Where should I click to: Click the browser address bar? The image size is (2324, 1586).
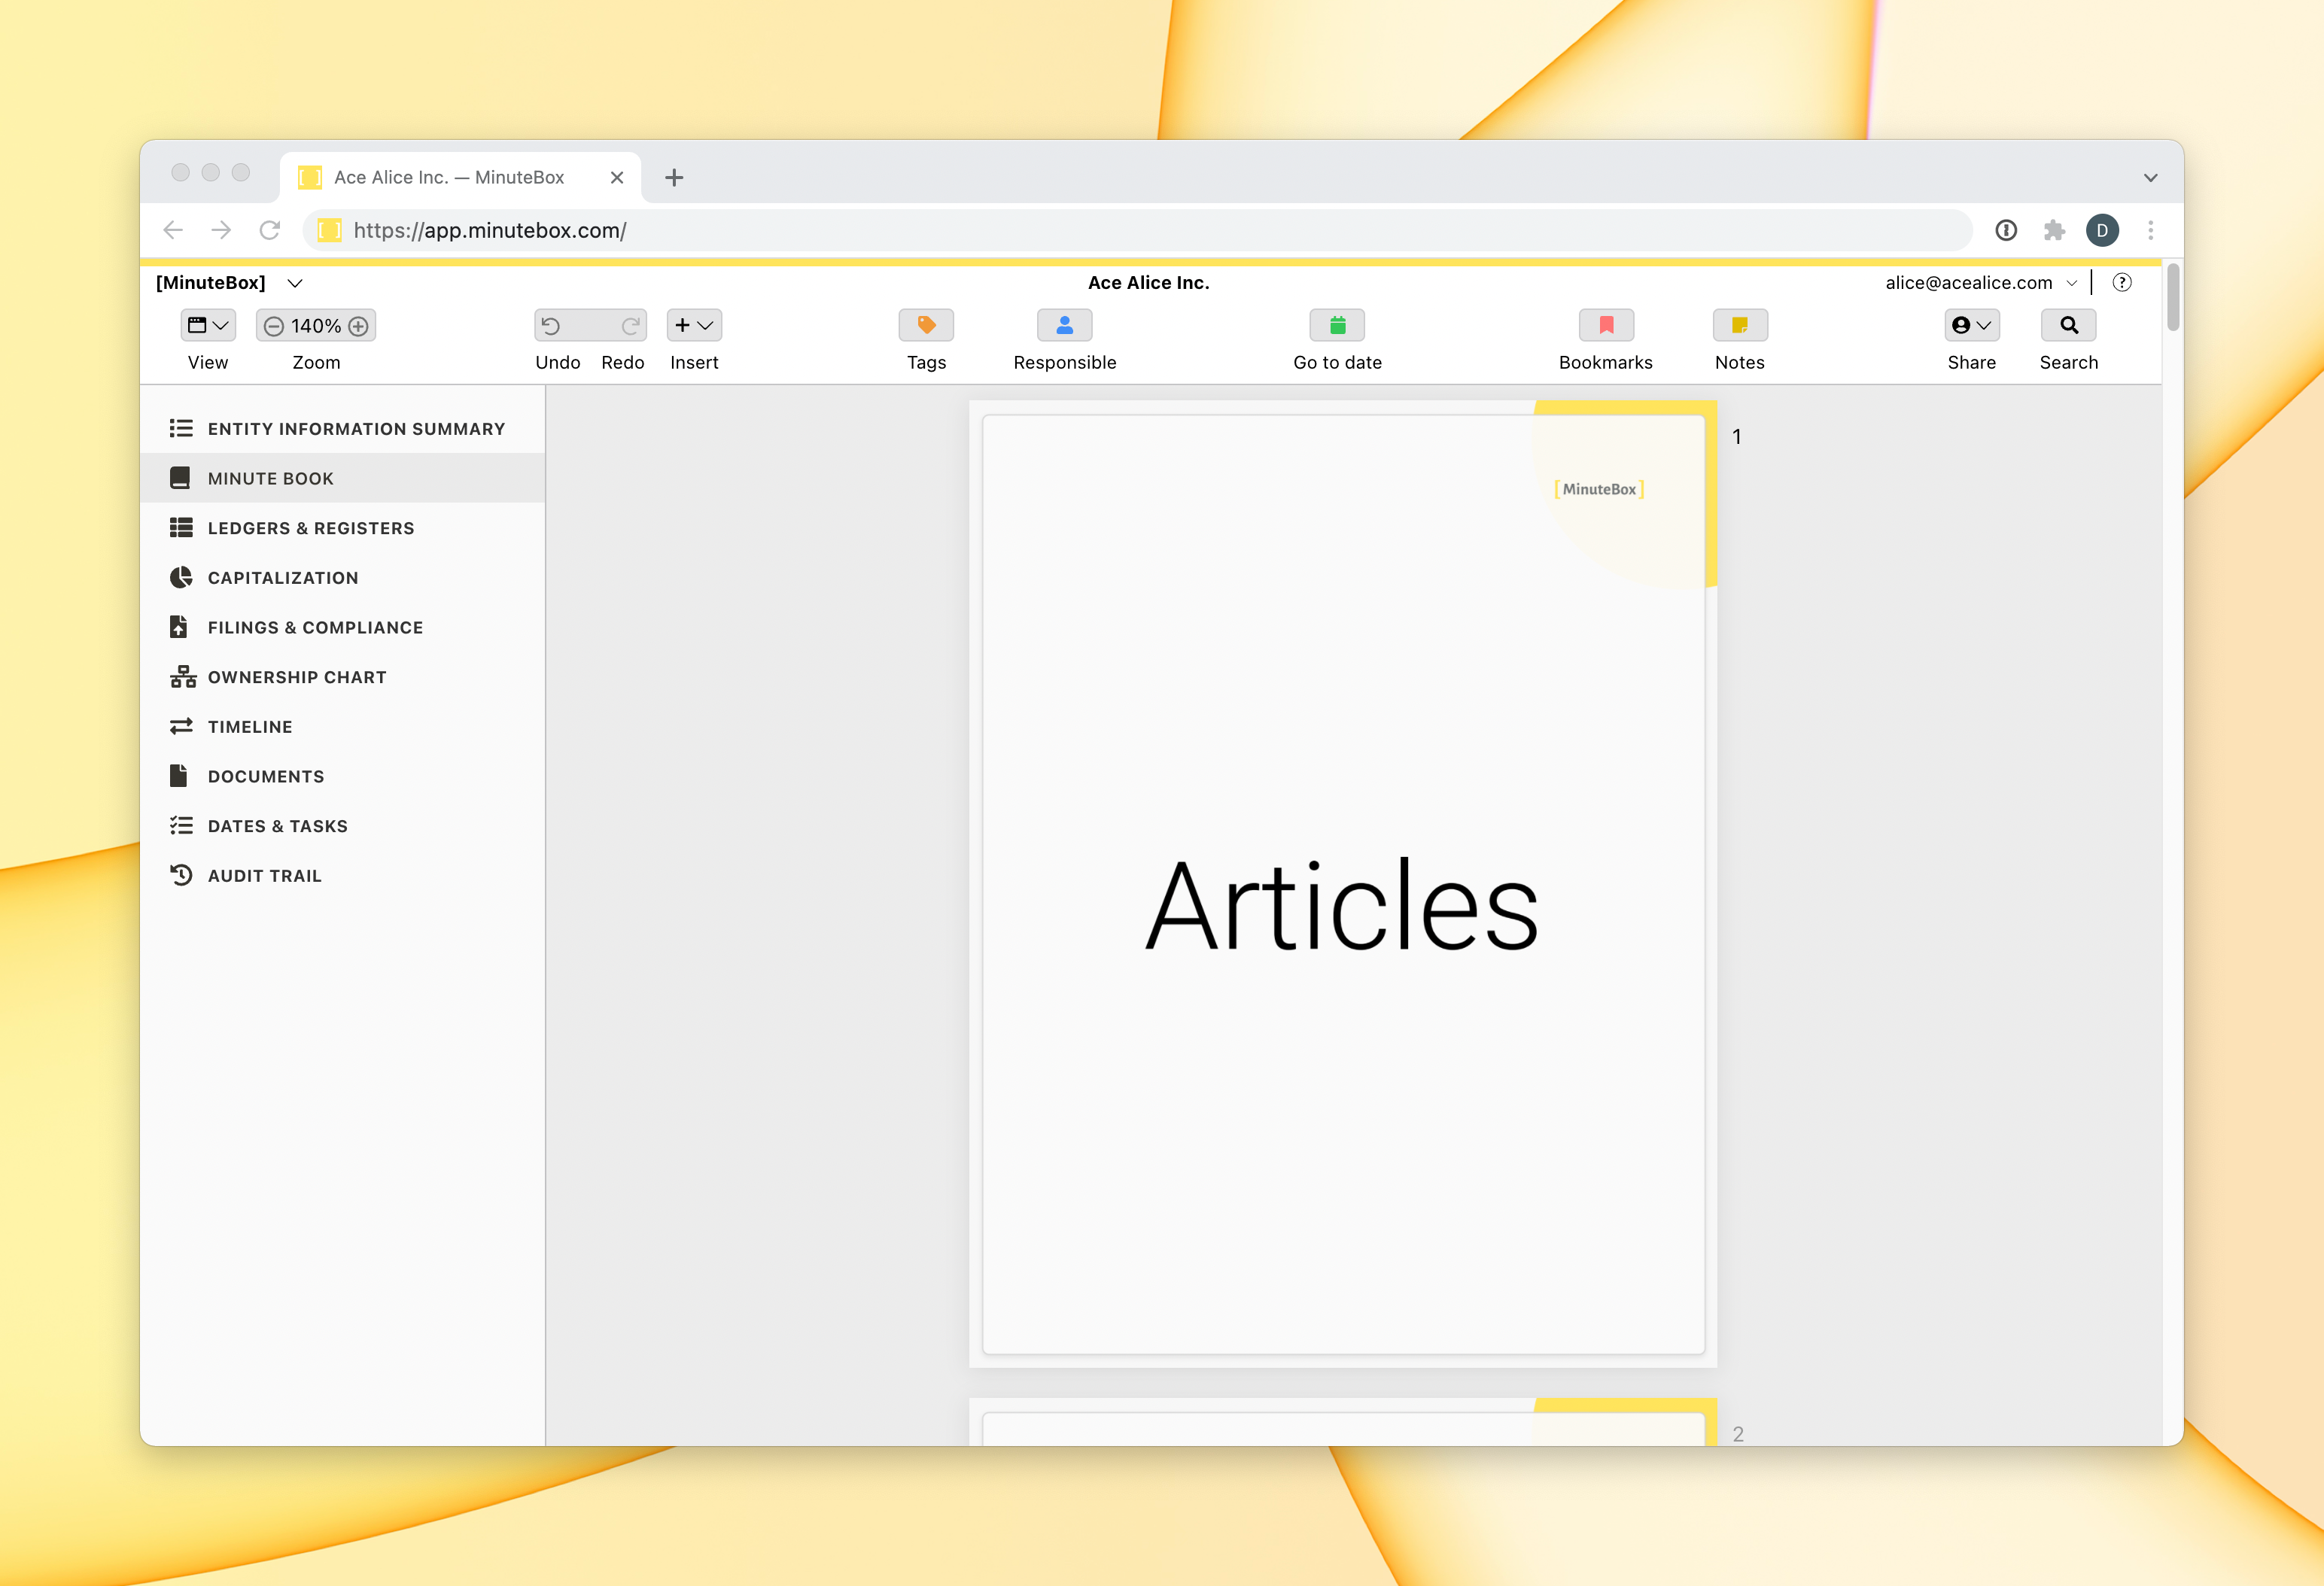1140,231
